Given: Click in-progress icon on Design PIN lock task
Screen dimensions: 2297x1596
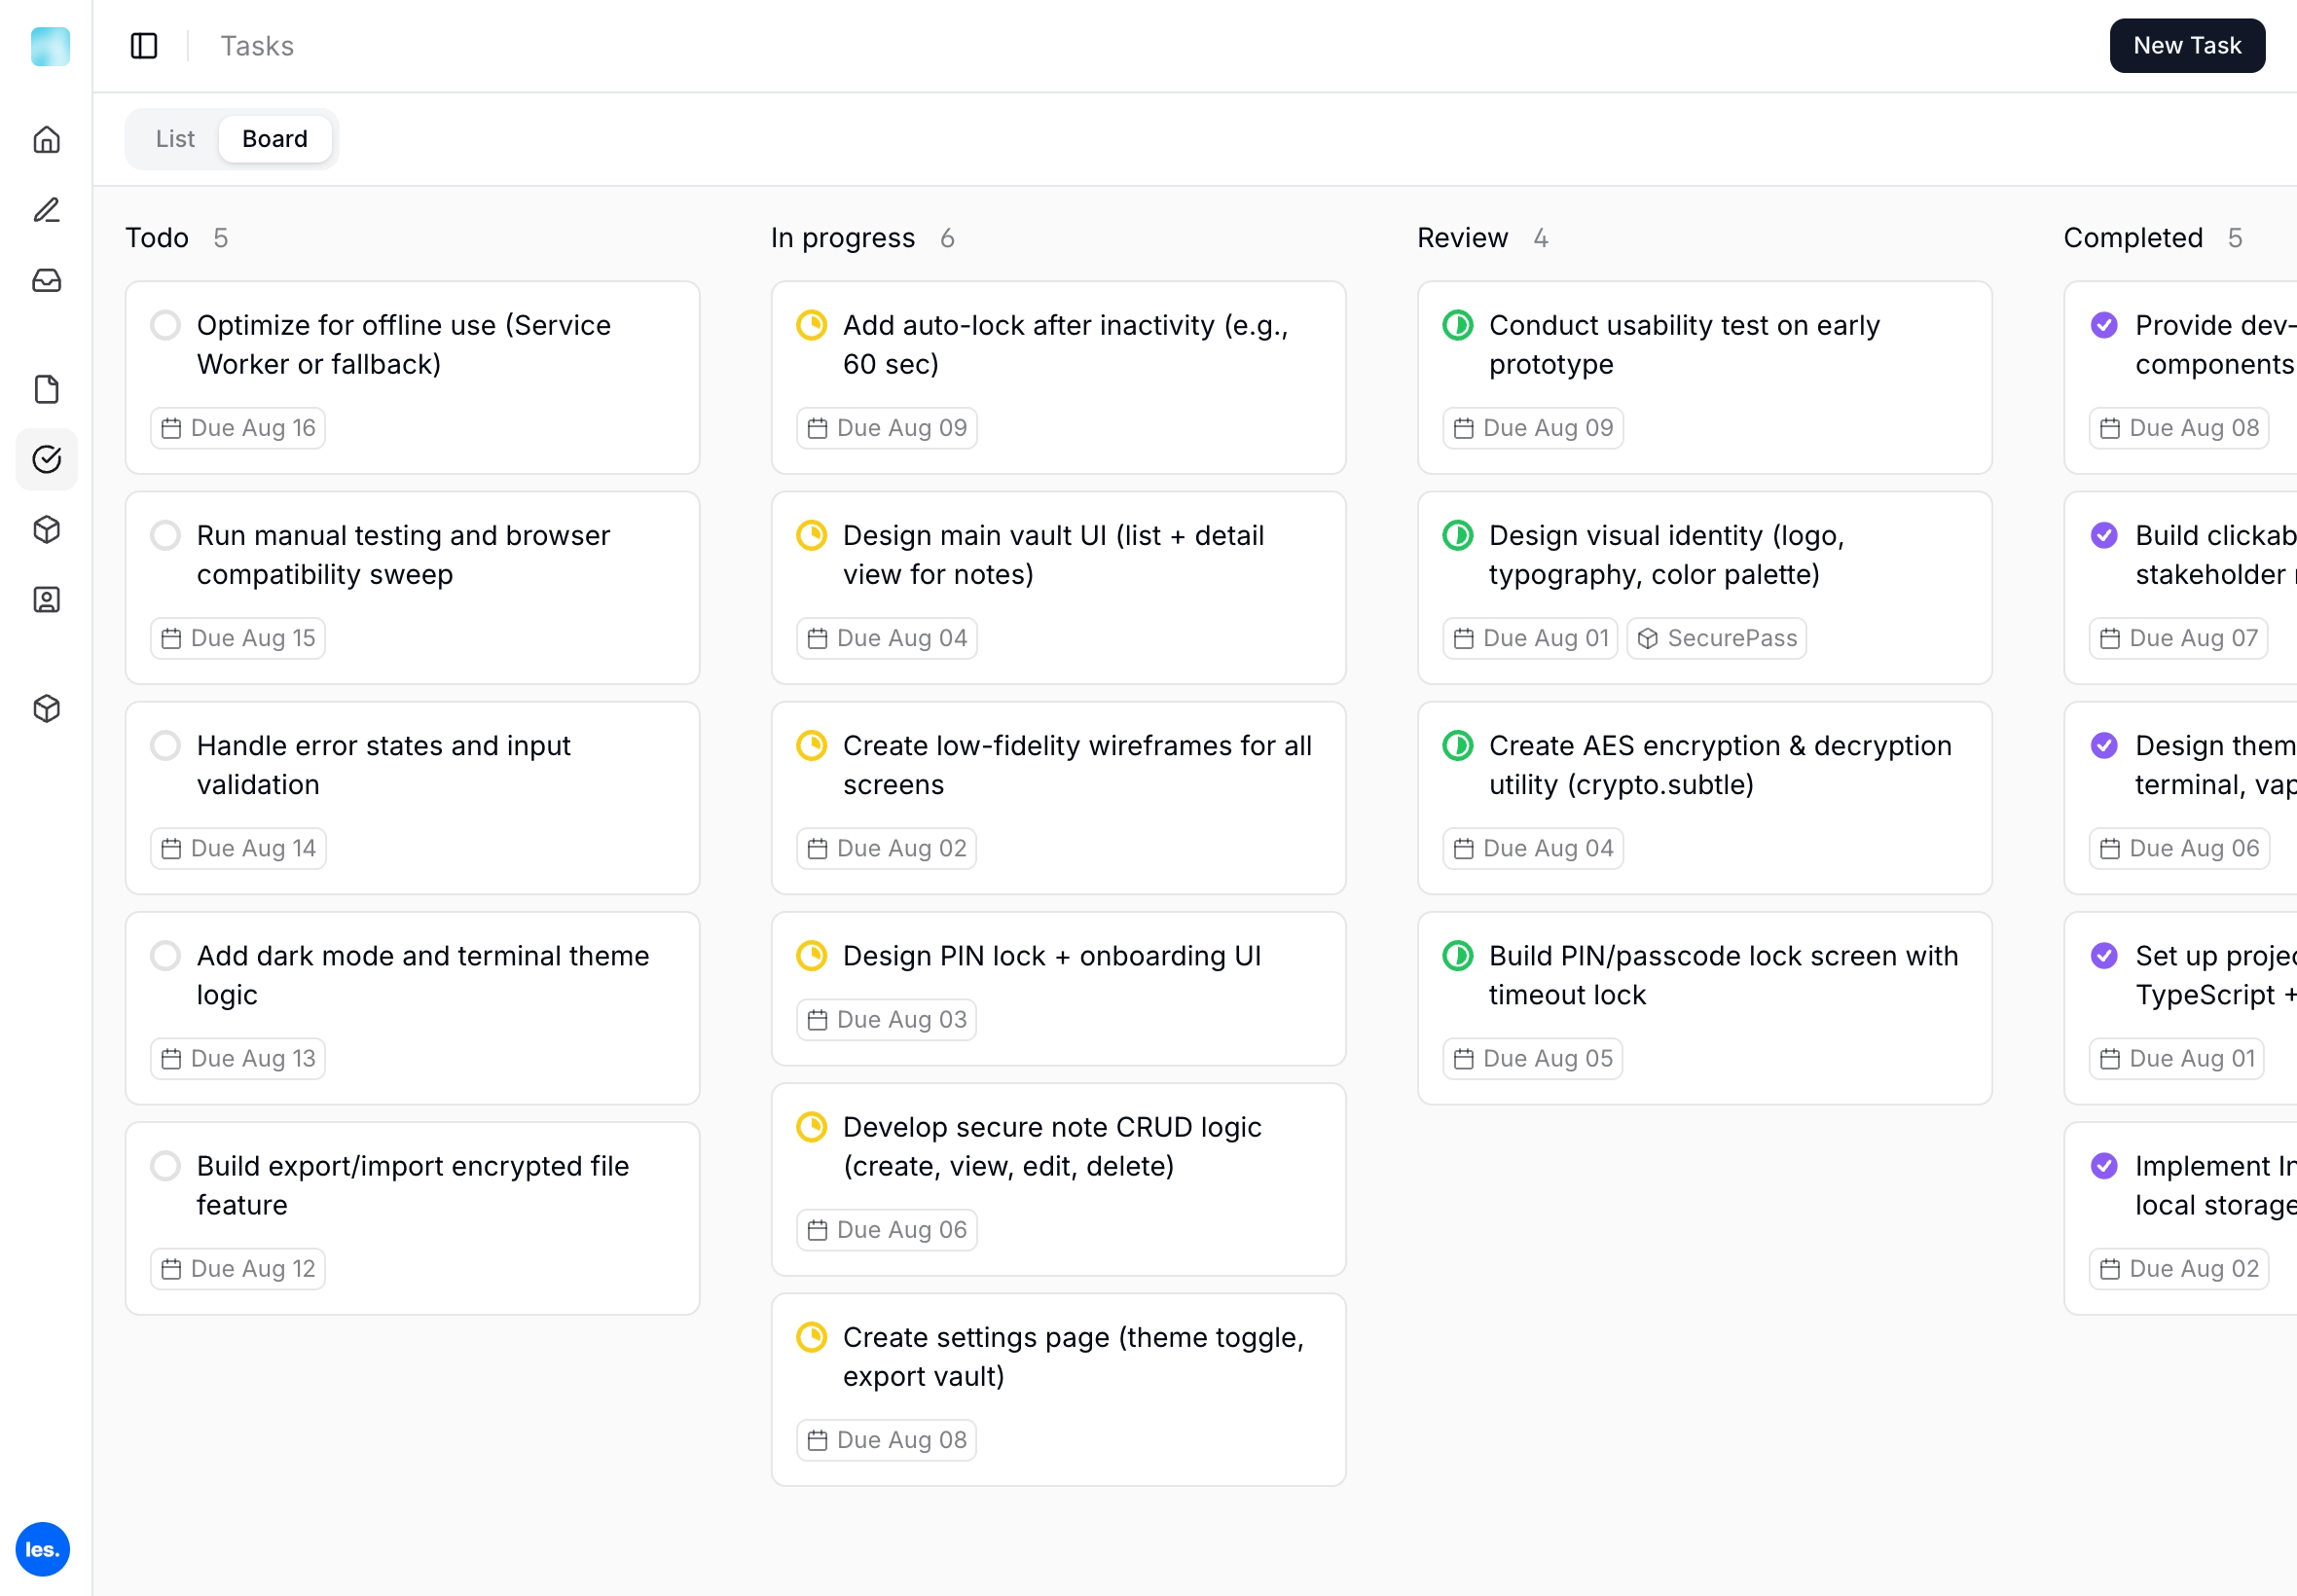Looking at the screenshot, I should [x=811, y=955].
